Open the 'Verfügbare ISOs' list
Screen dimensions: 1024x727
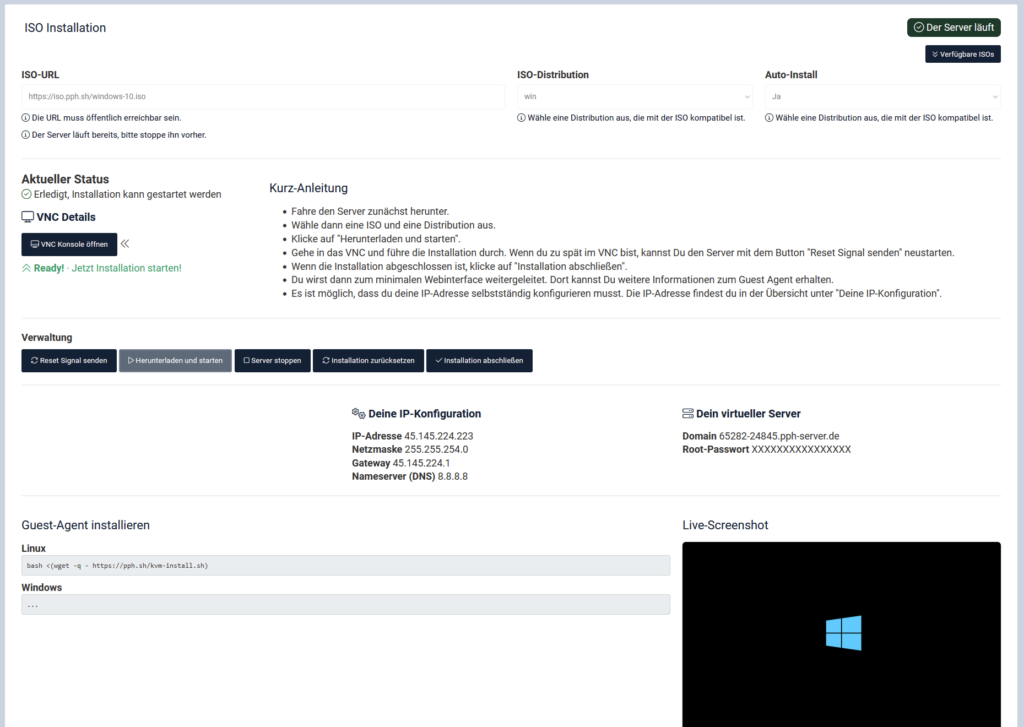pos(963,54)
